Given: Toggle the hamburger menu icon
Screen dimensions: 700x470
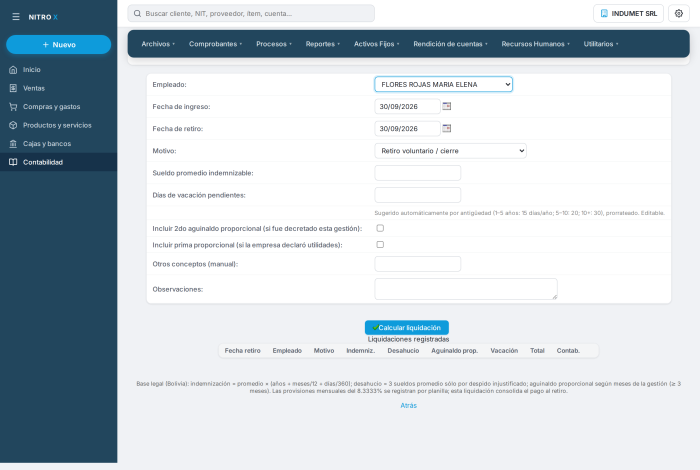Looking at the screenshot, I should (16, 17).
